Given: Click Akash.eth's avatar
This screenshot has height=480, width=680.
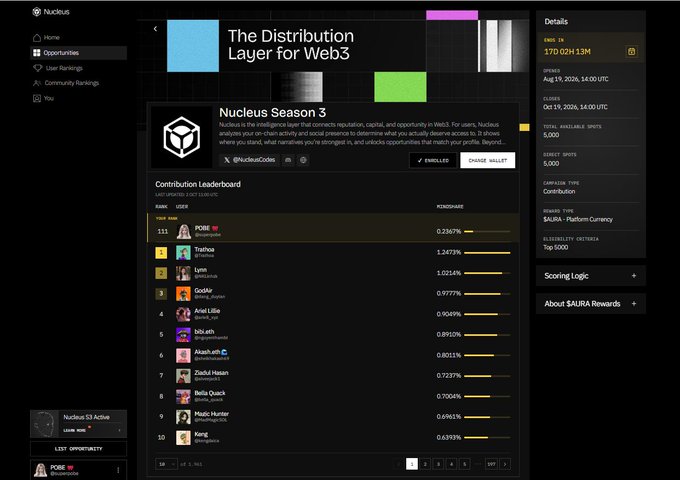Looking at the screenshot, I should 183,355.
